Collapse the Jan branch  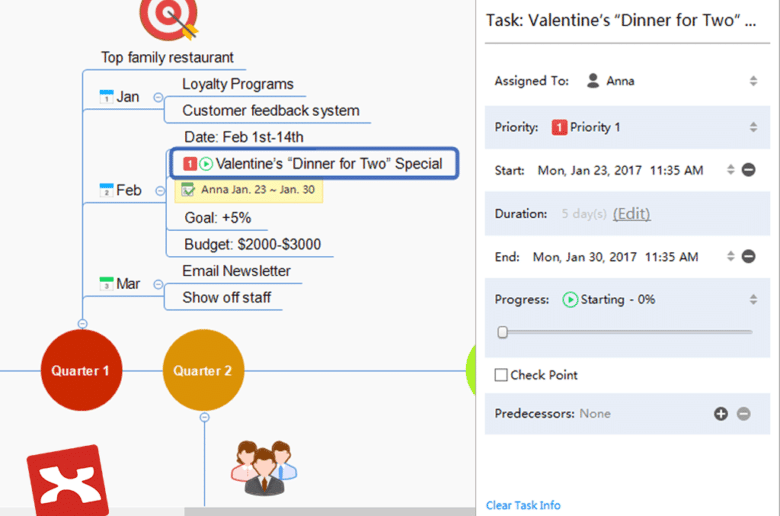point(158,97)
